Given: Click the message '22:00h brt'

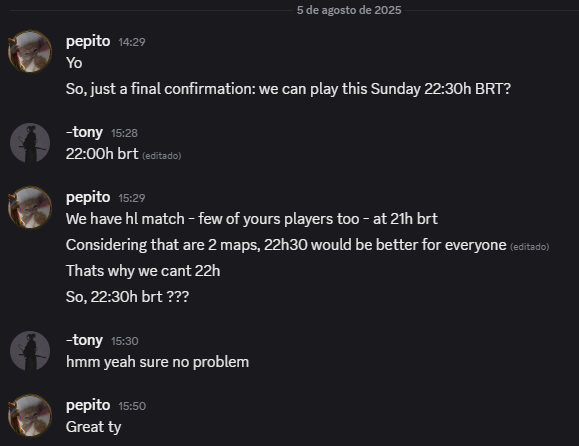Looking at the screenshot, I should click(x=102, y=154).
